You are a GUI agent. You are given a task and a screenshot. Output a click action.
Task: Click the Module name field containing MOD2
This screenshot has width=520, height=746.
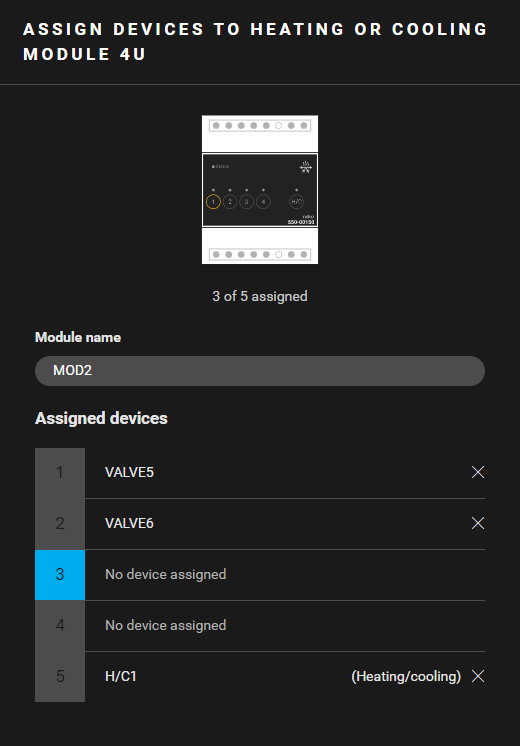[x=260, y=371]
